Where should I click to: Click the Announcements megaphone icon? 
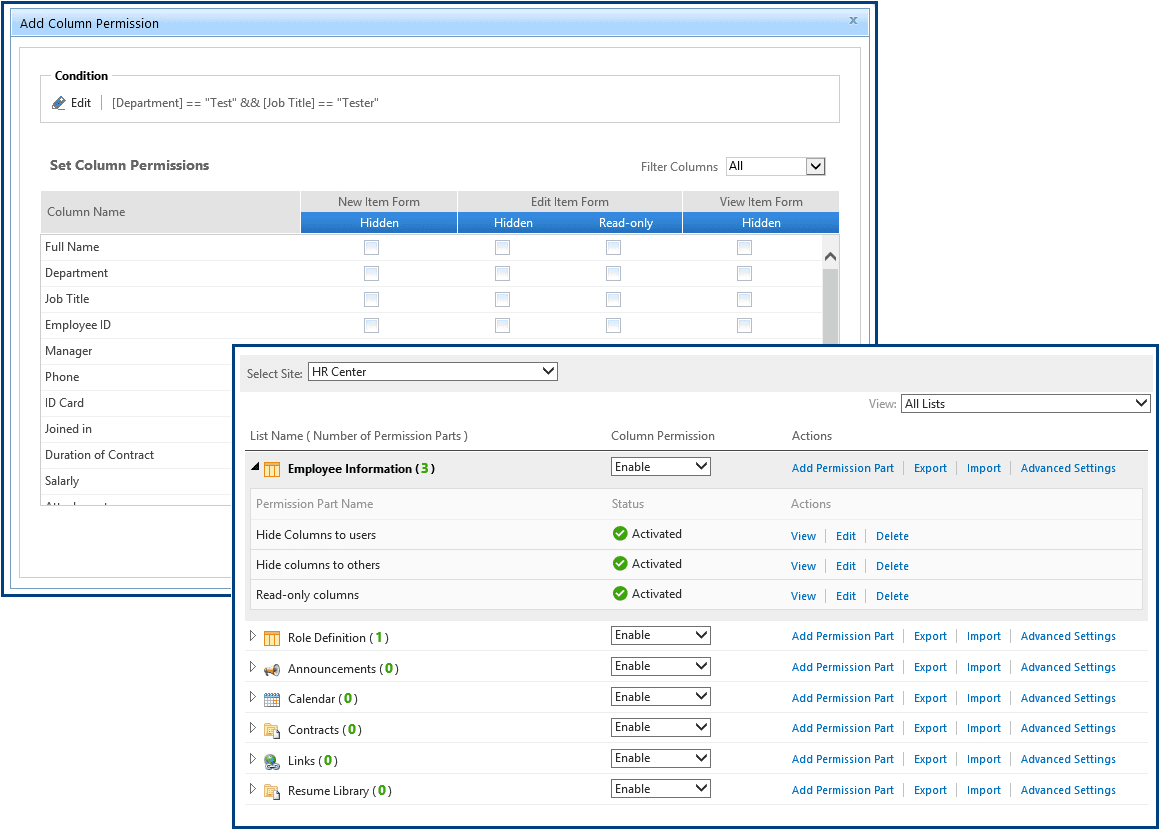[x=272, y=669]
